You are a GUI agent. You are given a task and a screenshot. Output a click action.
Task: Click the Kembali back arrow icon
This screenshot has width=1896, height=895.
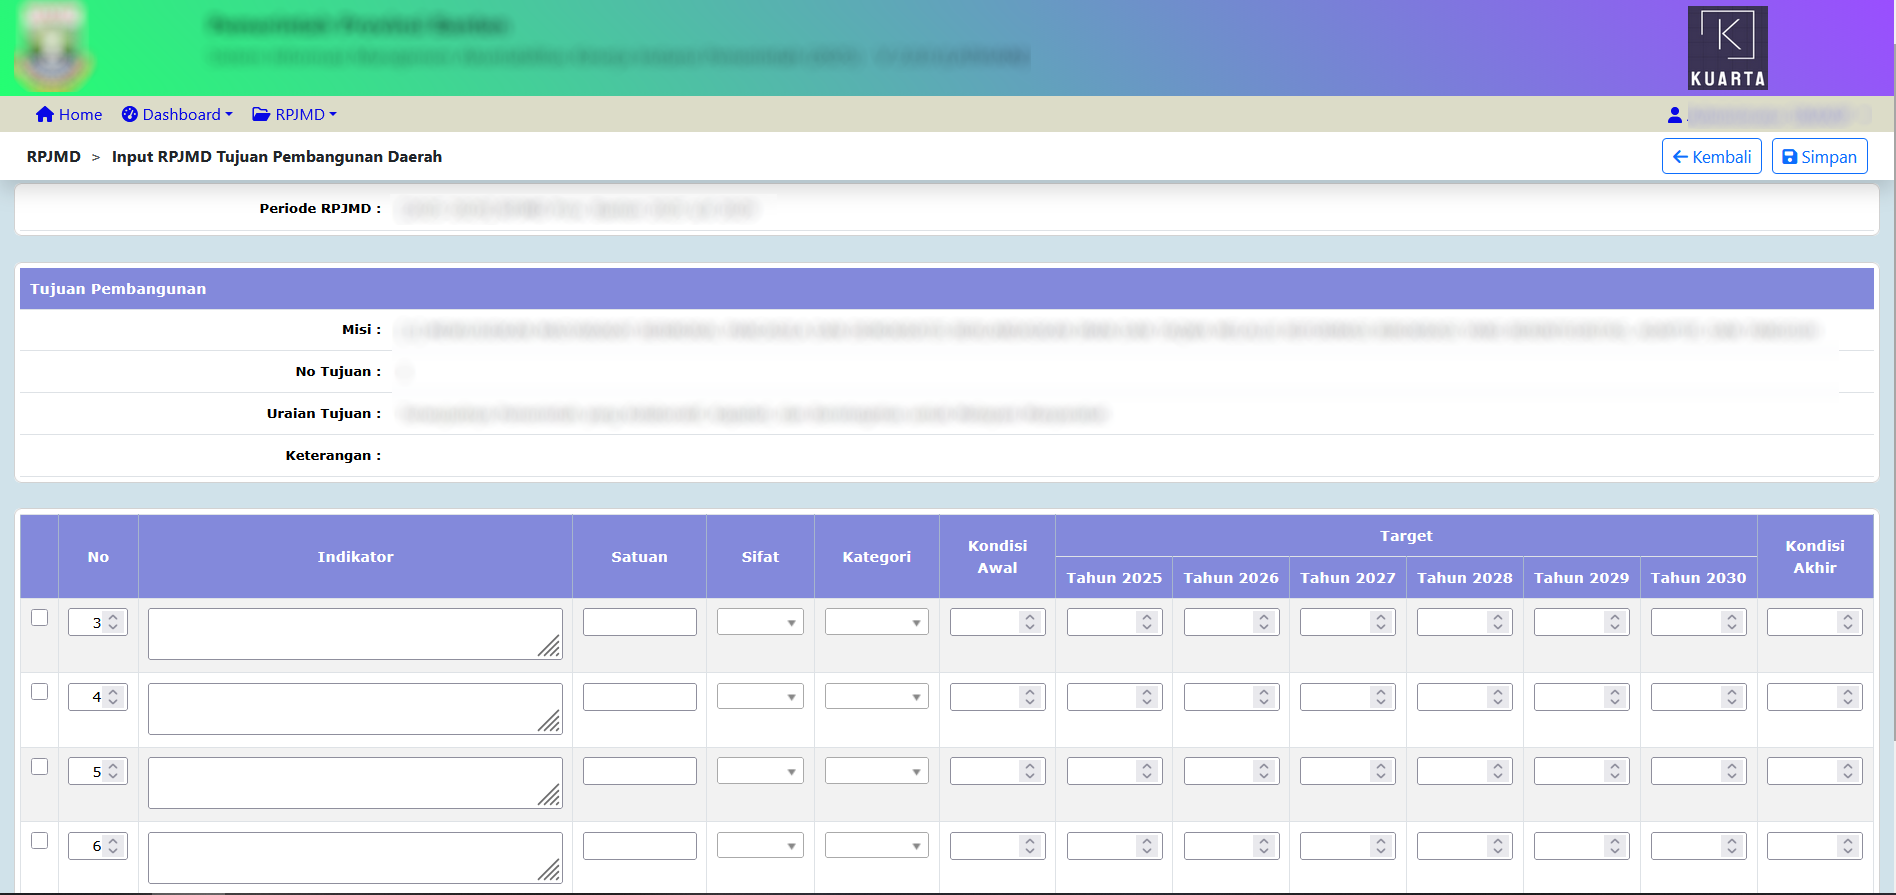1680,157
